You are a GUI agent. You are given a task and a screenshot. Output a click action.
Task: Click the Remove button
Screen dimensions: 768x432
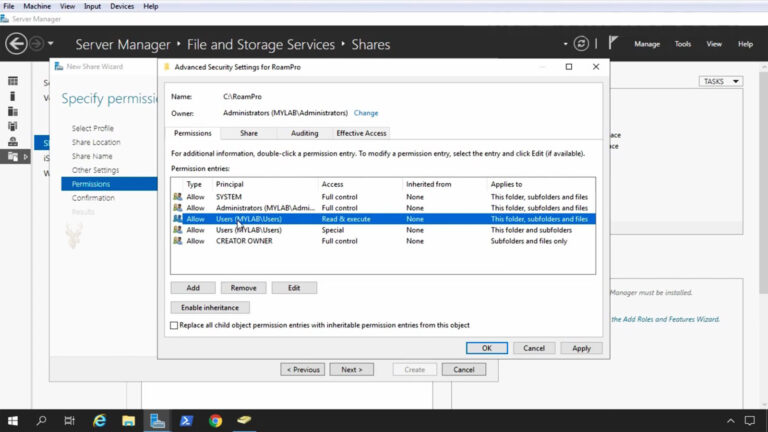[243, 288]
